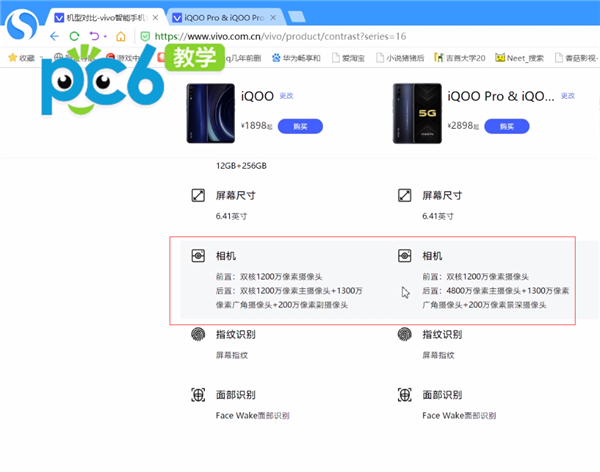Open the 爱淘宝 bookmark
The height and width of the screenshot is (472, 600).
pos(348,58)
